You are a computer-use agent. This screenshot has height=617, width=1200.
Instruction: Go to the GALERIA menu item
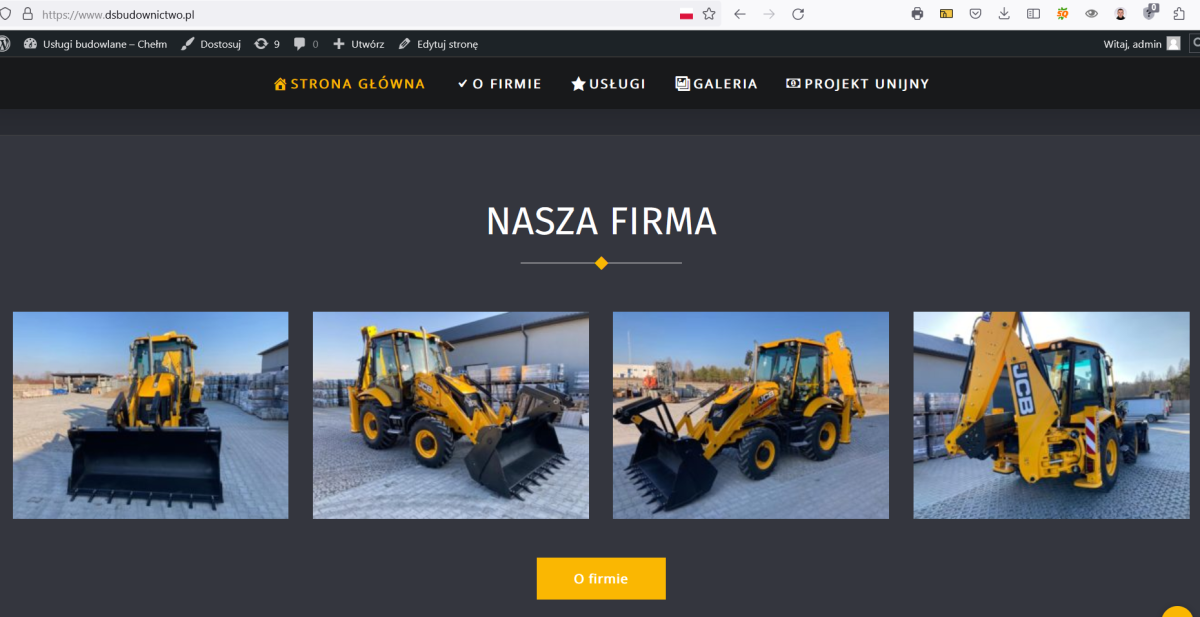click(716, 84)
